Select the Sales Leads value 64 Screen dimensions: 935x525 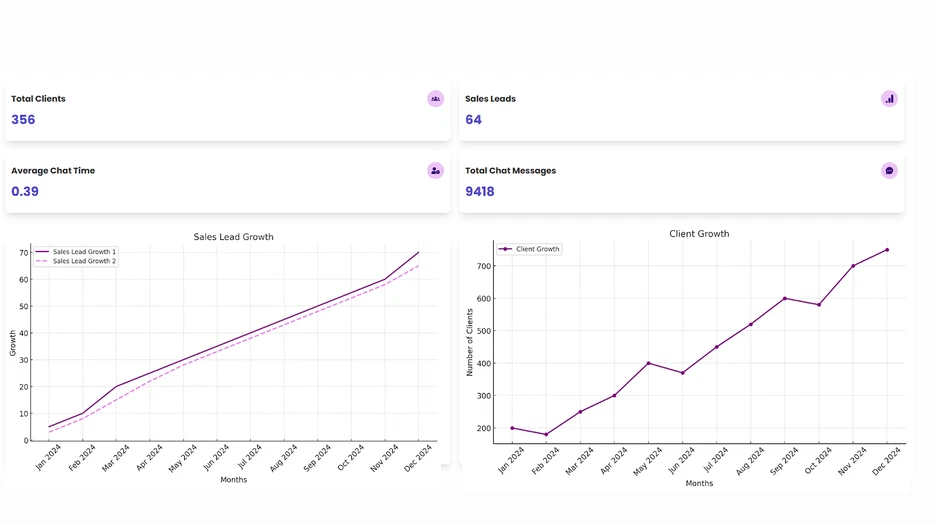click(473, 120)
